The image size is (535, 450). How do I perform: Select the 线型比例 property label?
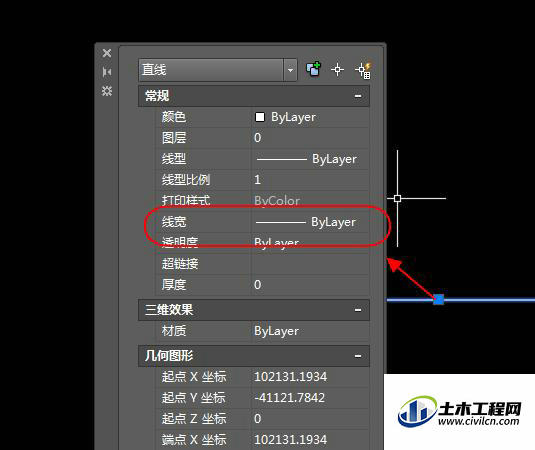186,180
